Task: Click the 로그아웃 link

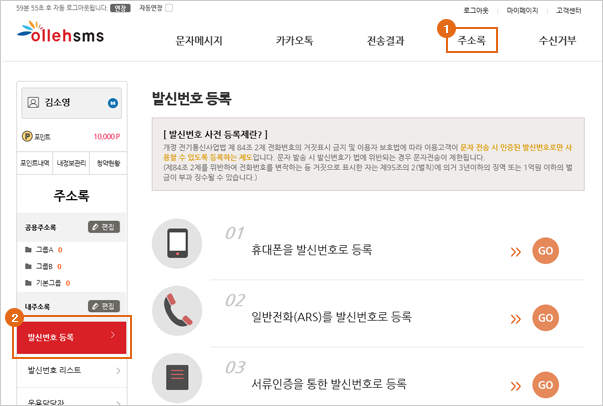Action: point(476,11)
